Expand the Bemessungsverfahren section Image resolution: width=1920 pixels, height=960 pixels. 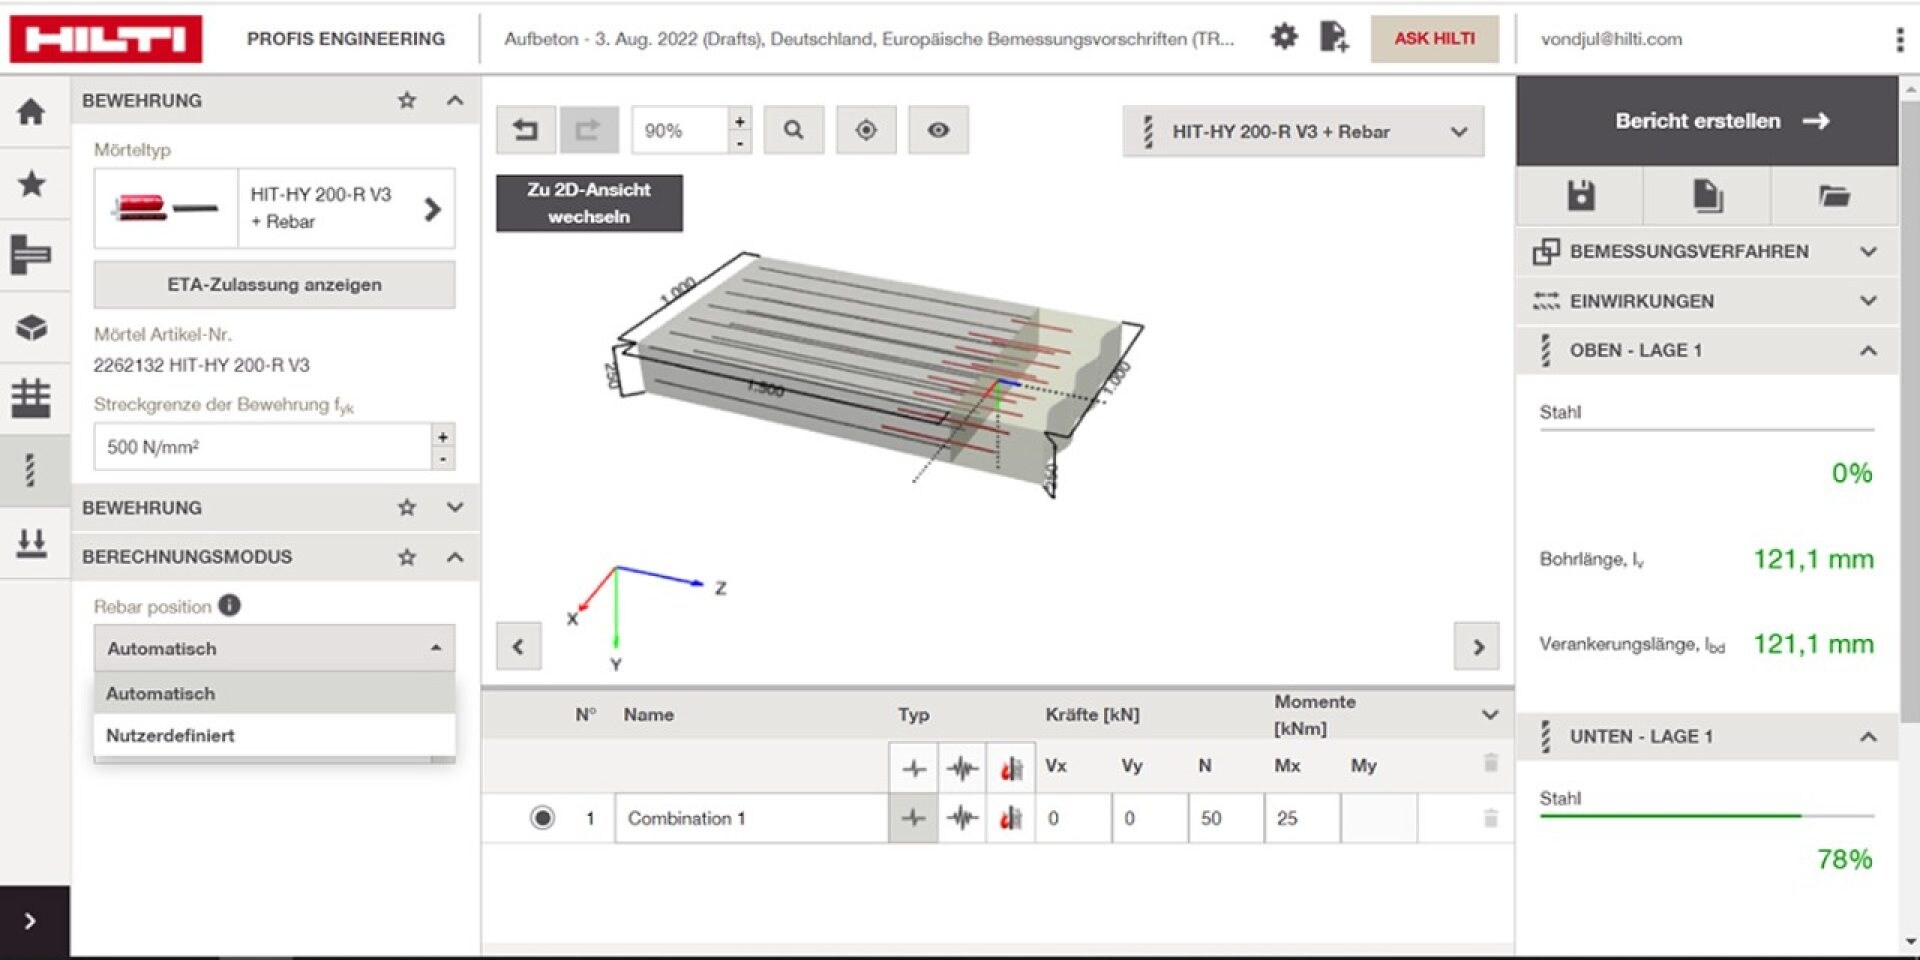coord(1867,252)
